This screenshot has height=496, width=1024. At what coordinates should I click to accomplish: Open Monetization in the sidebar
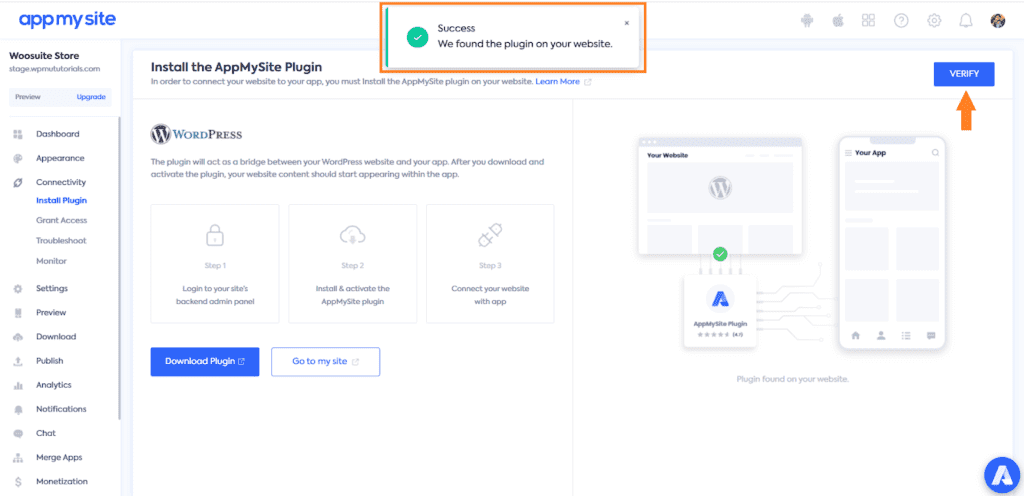coord(61,482)
